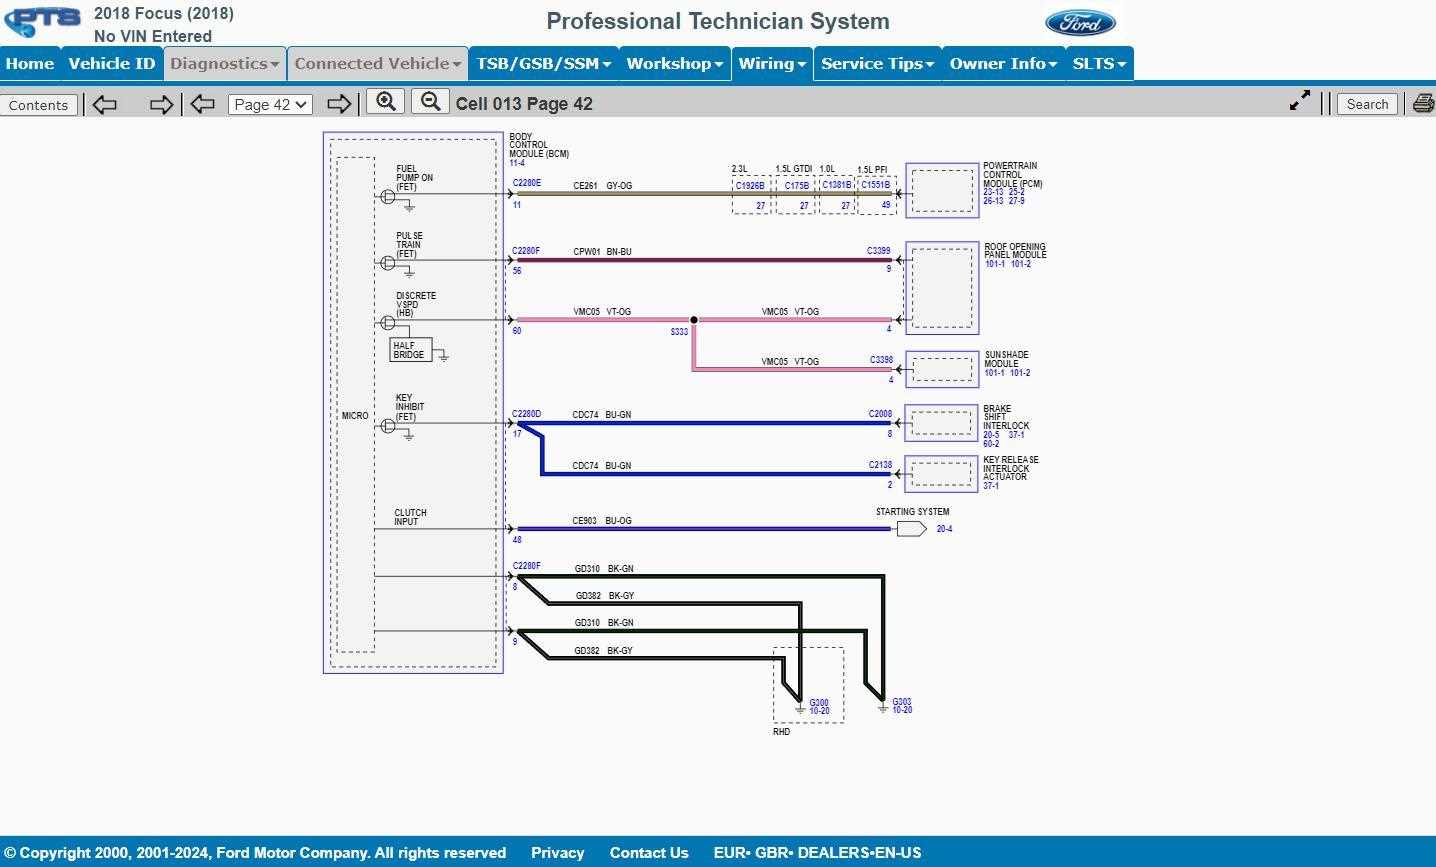Click connector C3398 label

[882, 360]
